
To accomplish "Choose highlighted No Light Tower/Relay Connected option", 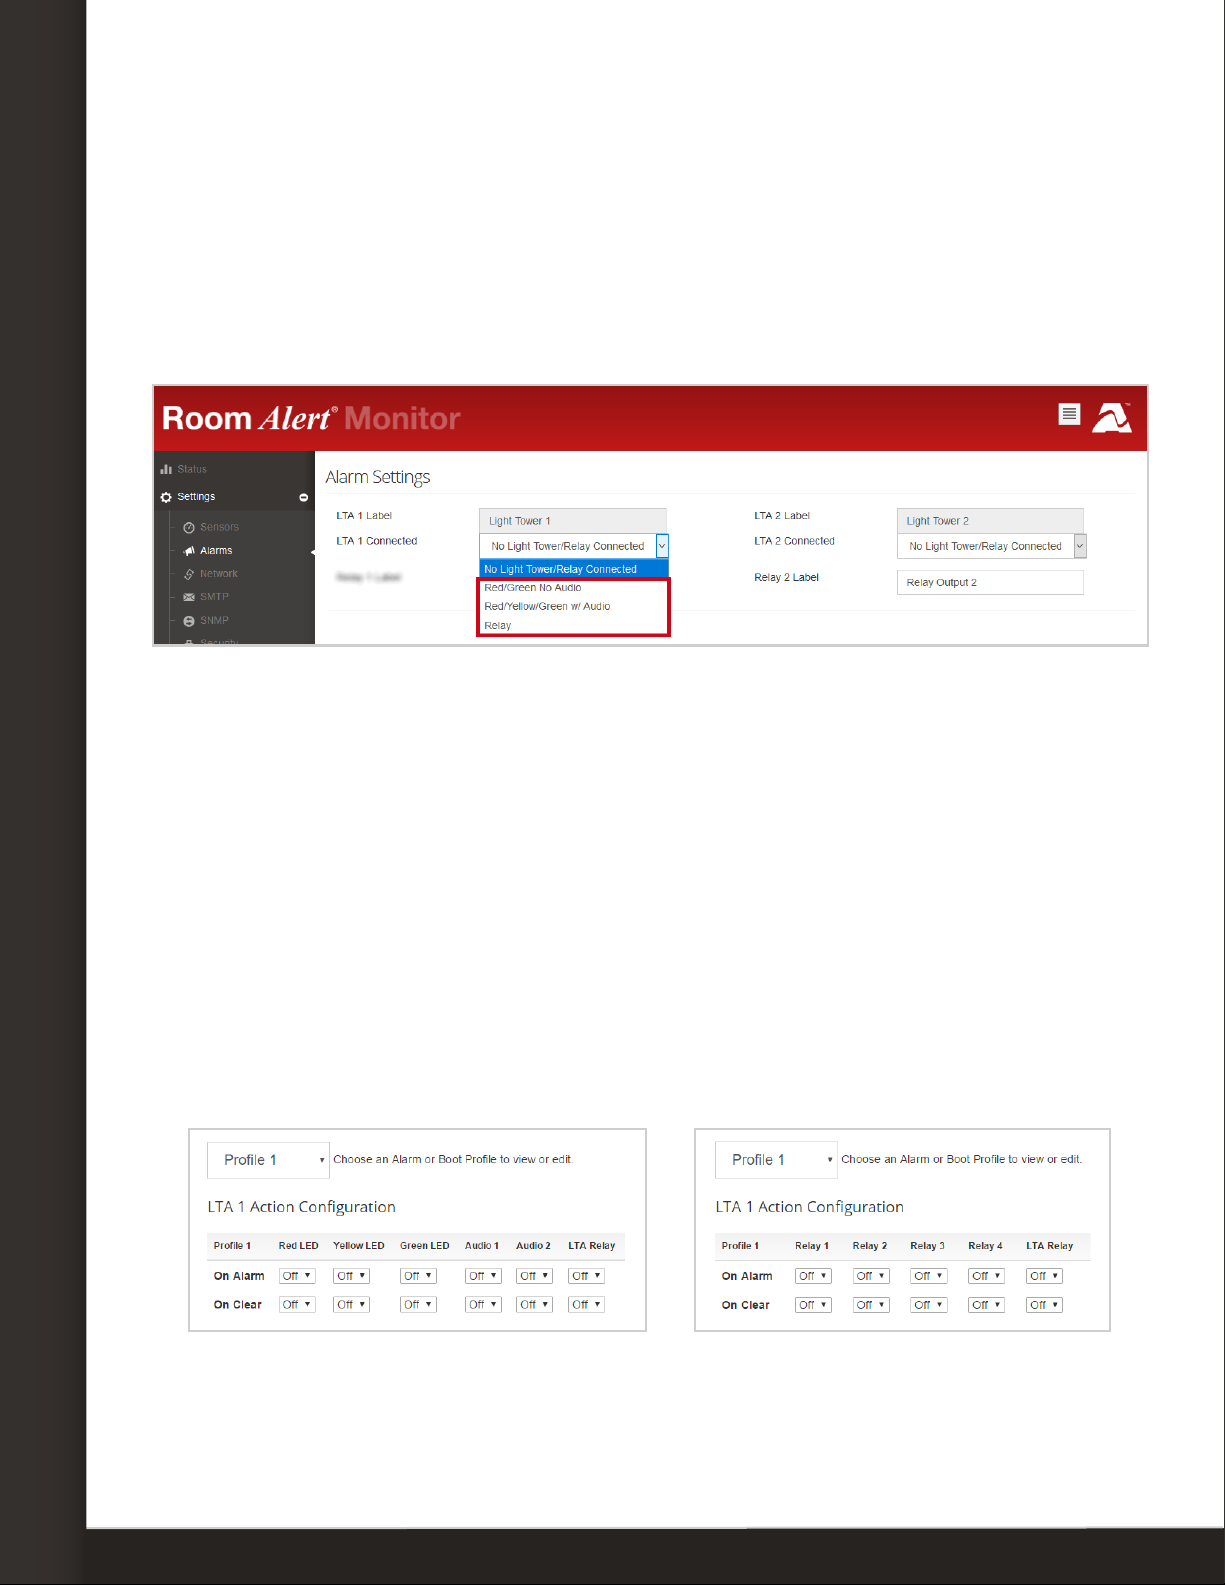I will (574, 569).
